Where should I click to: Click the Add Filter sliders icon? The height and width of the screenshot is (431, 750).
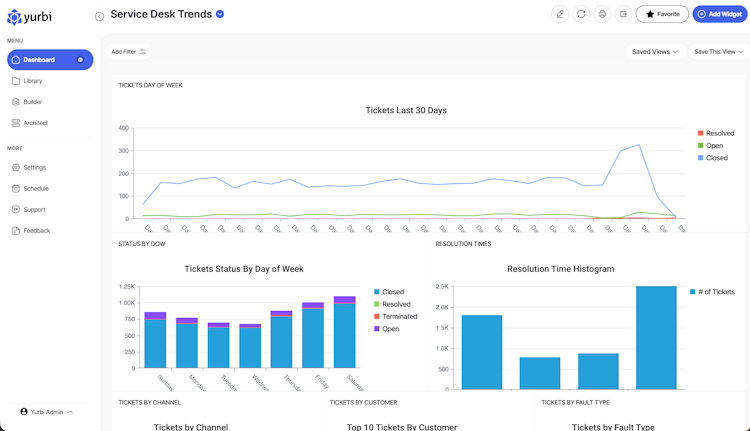tap(143, 52)
